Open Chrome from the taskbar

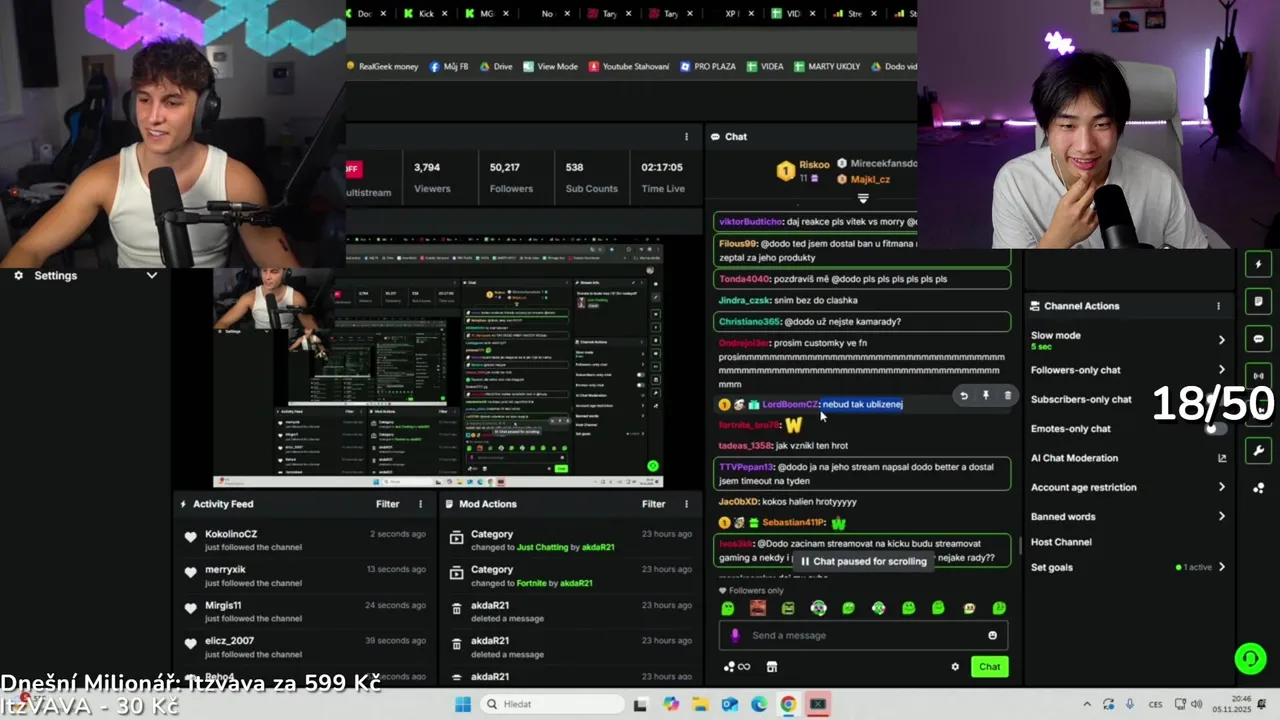coord(788,704)
